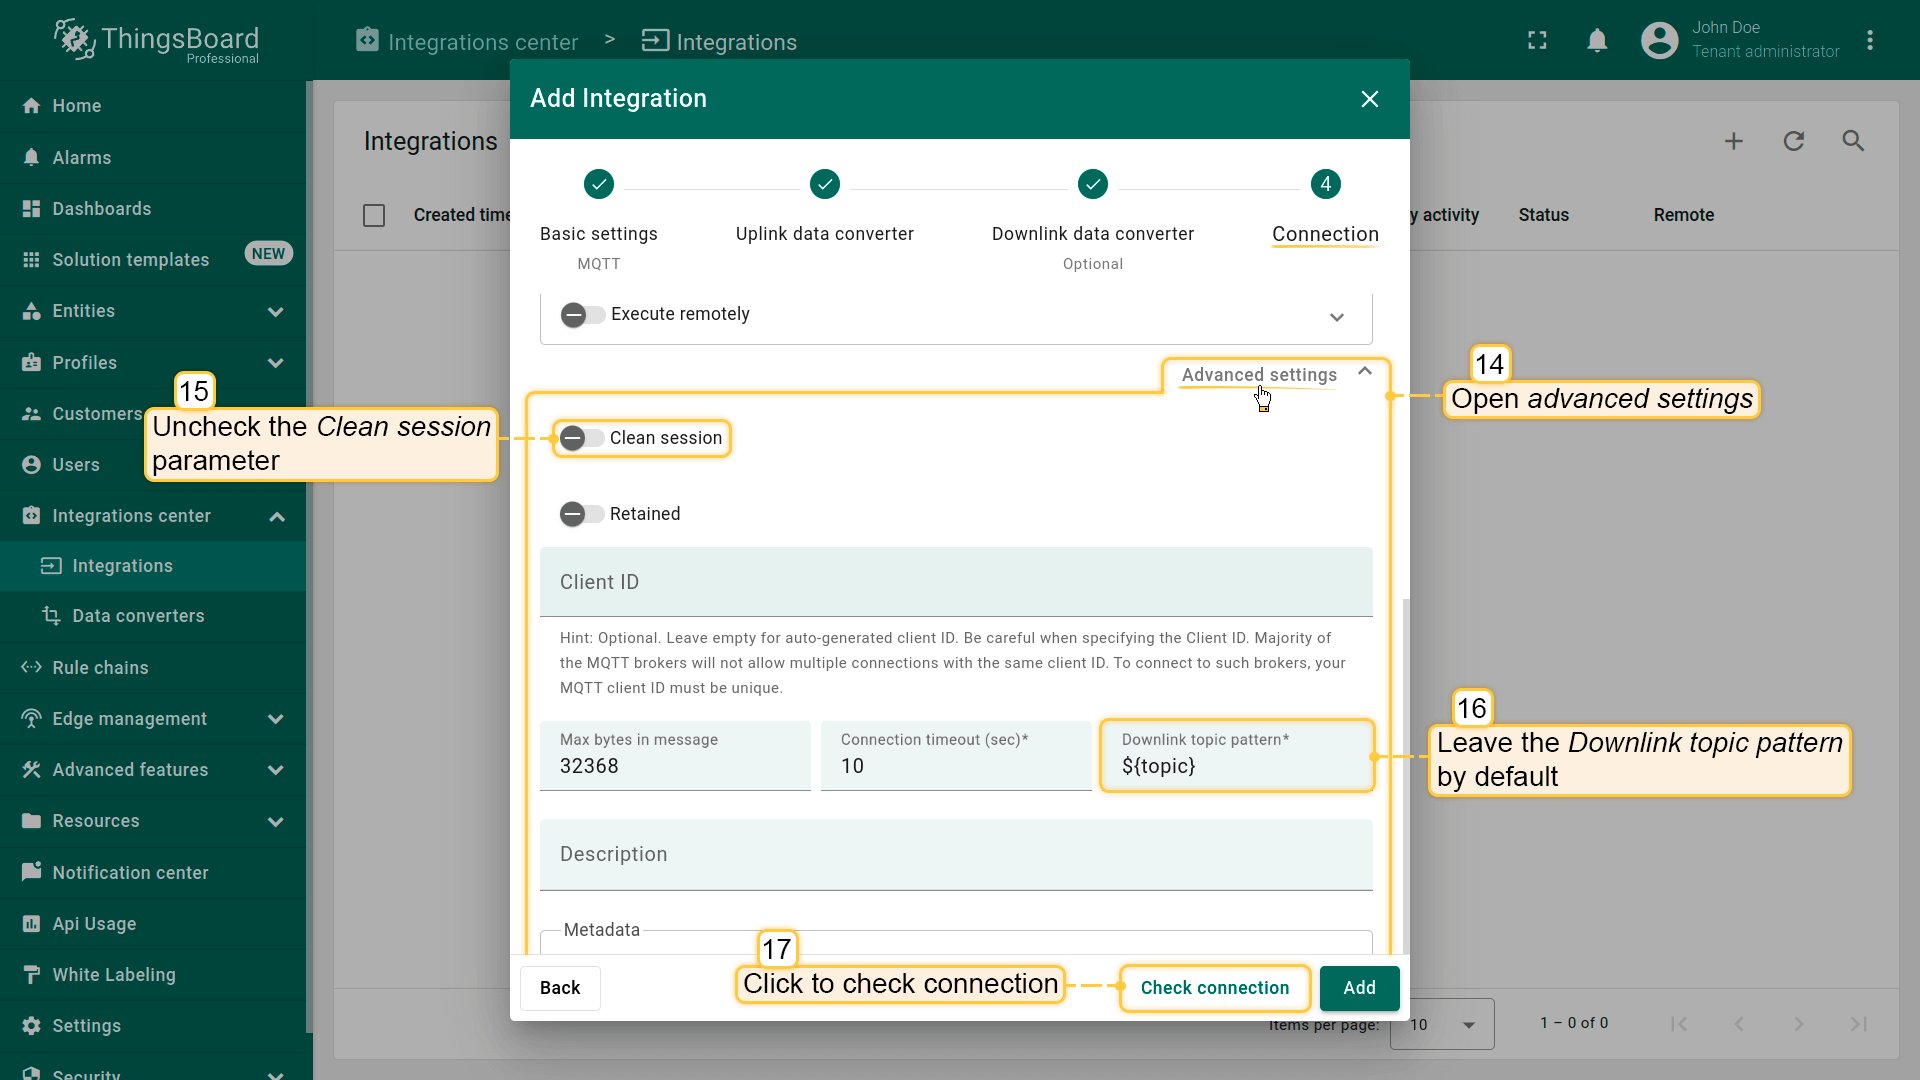This screenshot has height=1080, width=1920.
Task: Open the items per page dropdown
Action: (1441, 1024)
